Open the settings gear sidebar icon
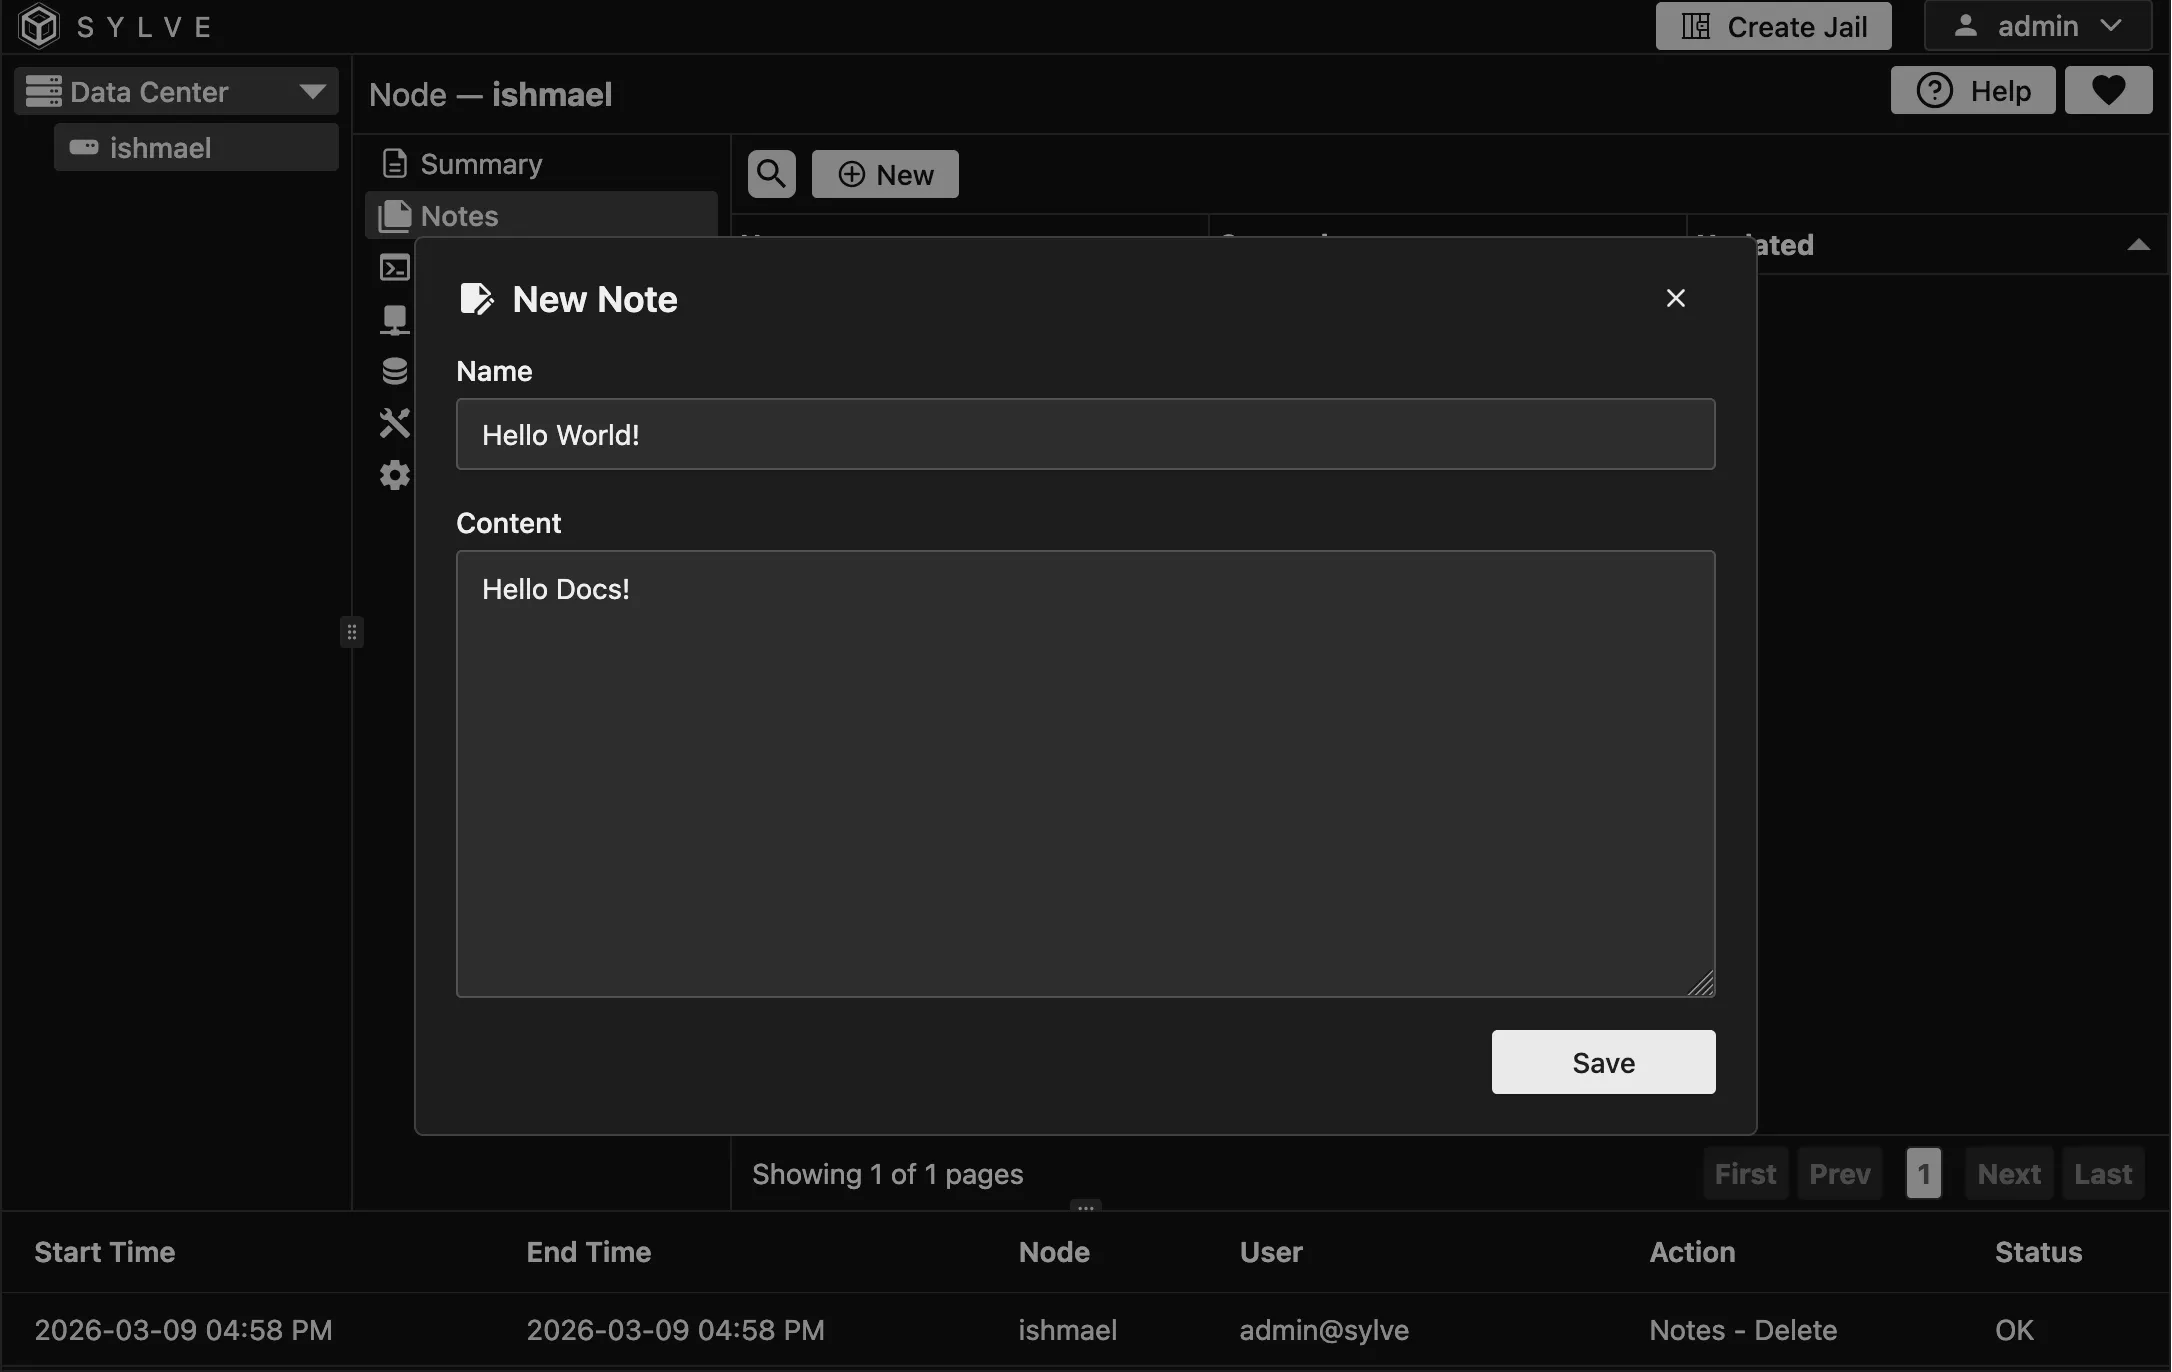This screenshot has width=2172, height=1372. (395, 475)
